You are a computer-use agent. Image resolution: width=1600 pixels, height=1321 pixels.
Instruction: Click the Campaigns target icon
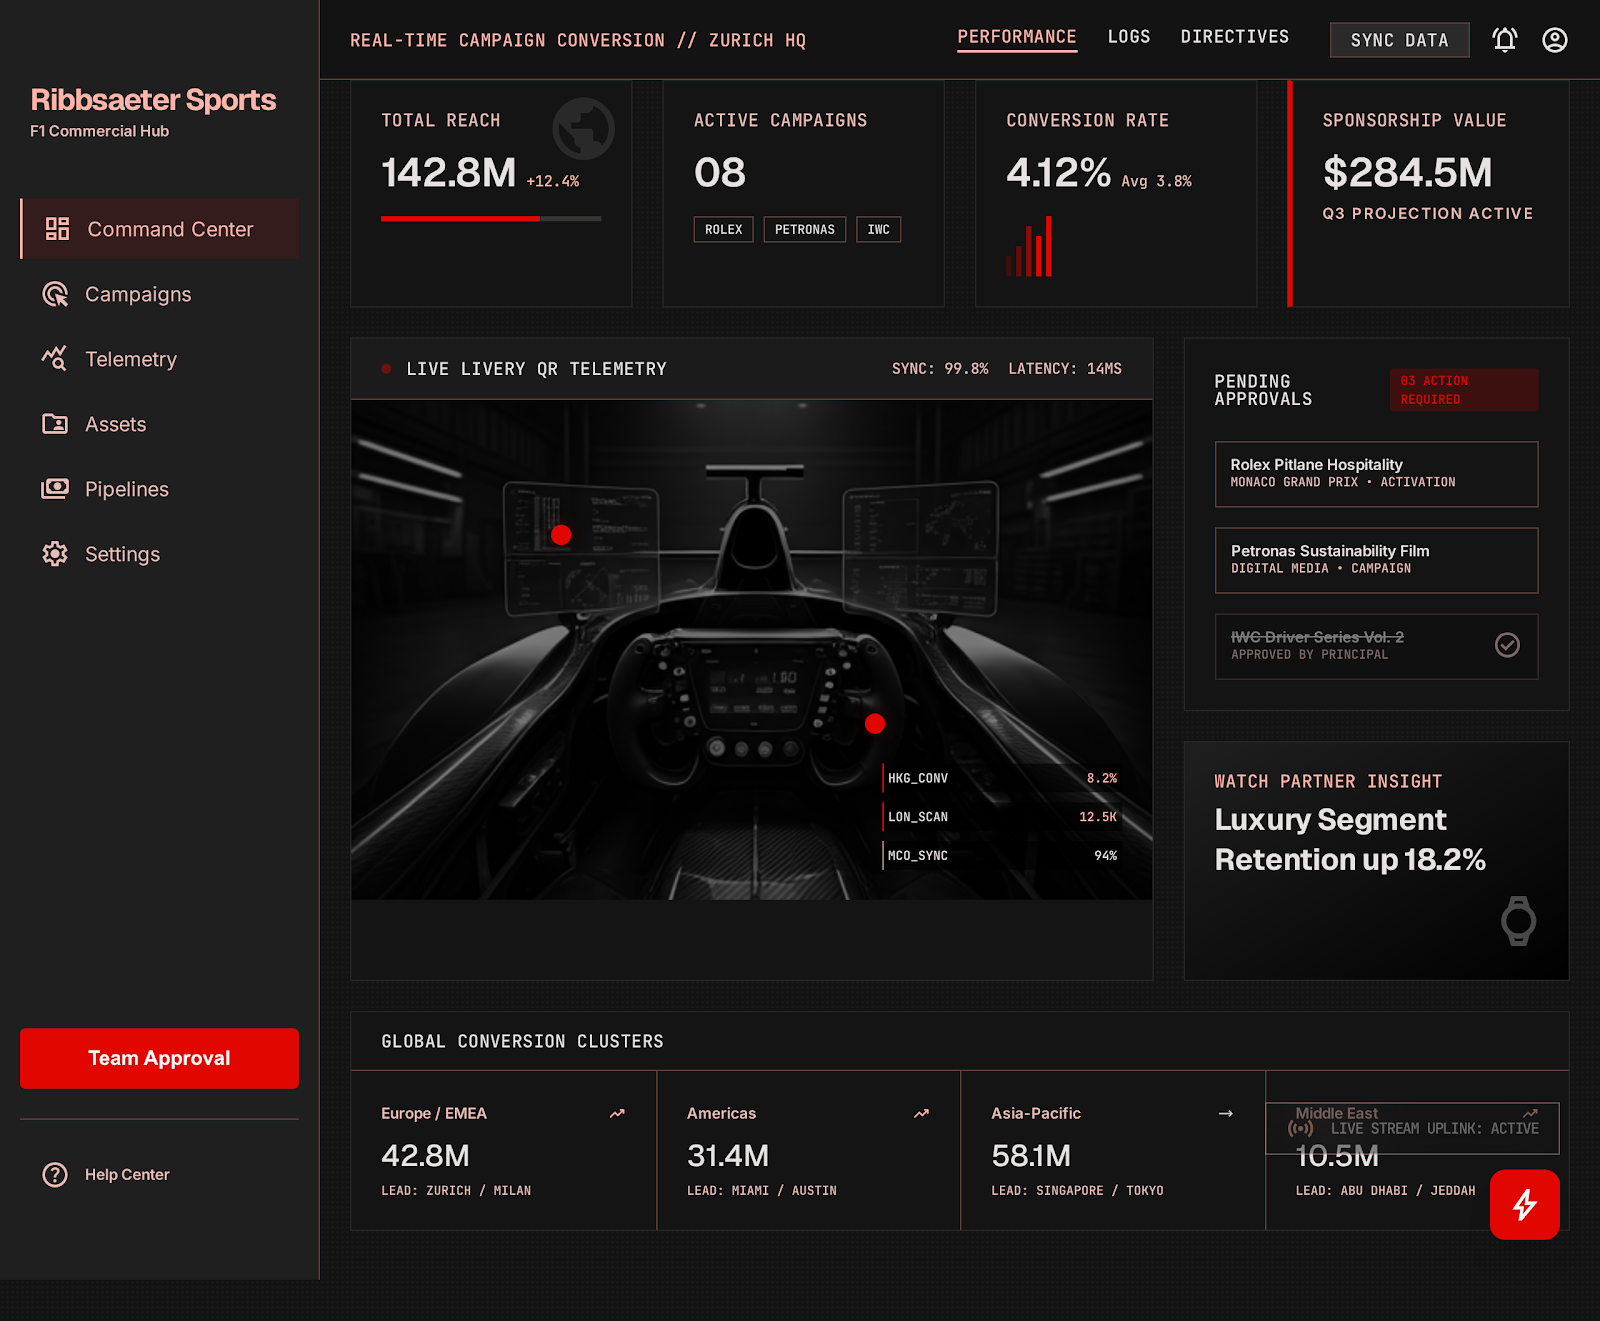[55, 294]
